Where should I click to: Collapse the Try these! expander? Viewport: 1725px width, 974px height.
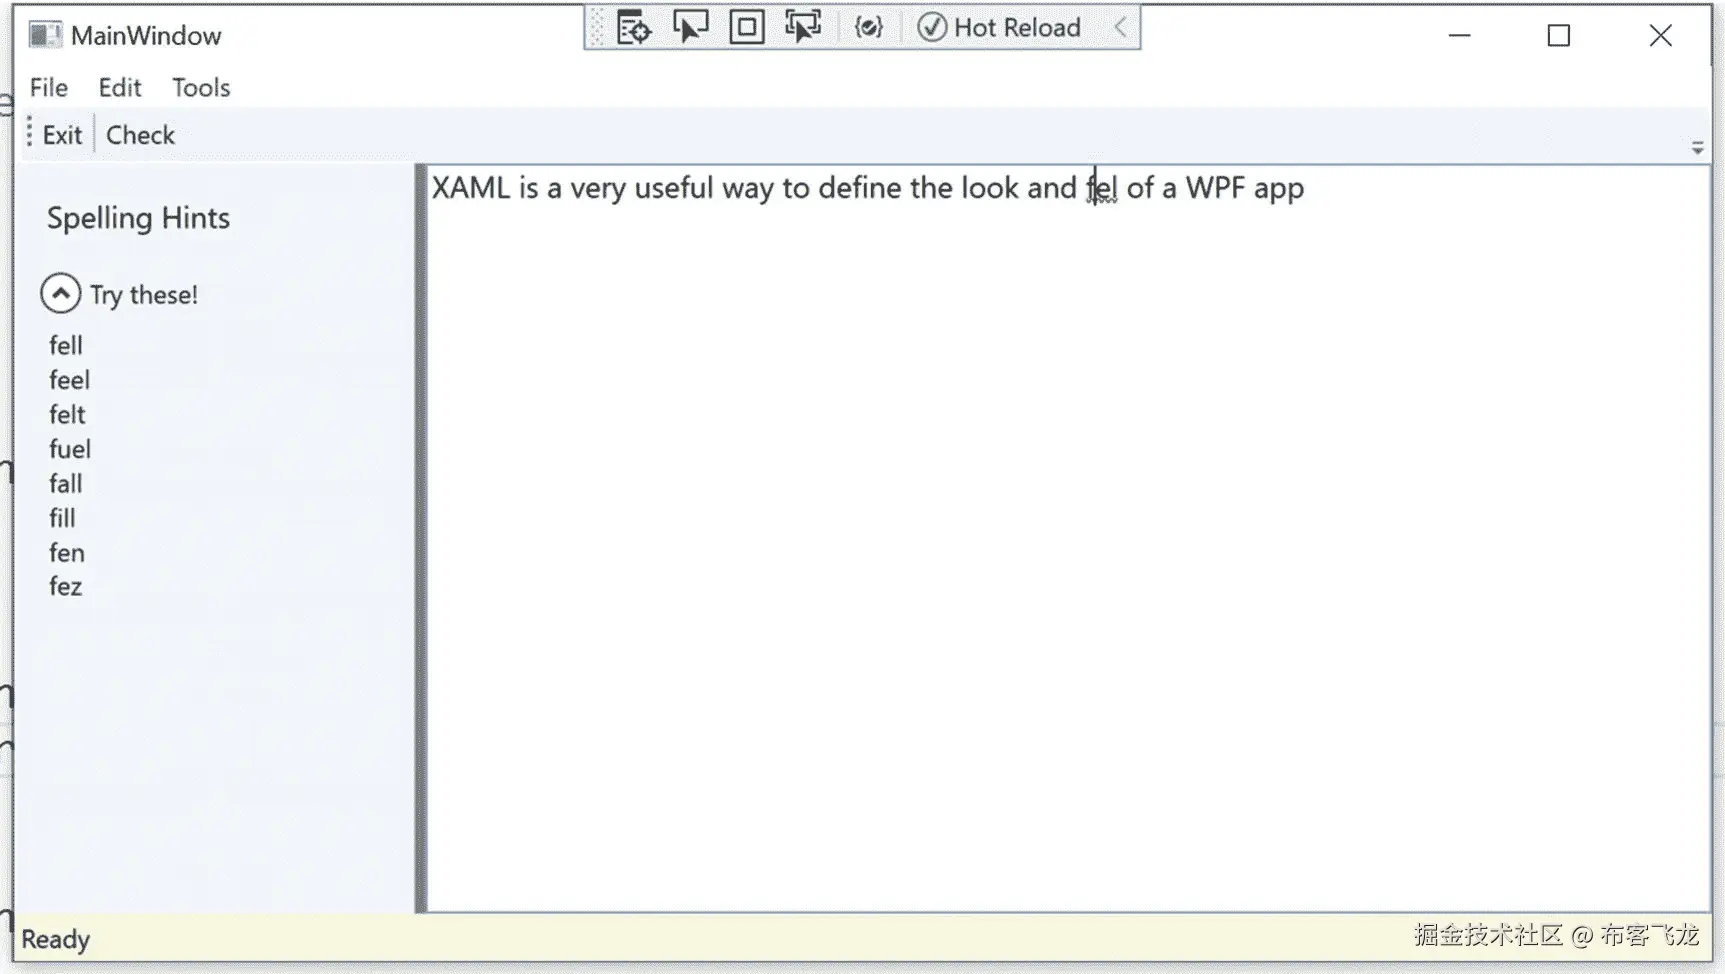click(x=61, y=294)
